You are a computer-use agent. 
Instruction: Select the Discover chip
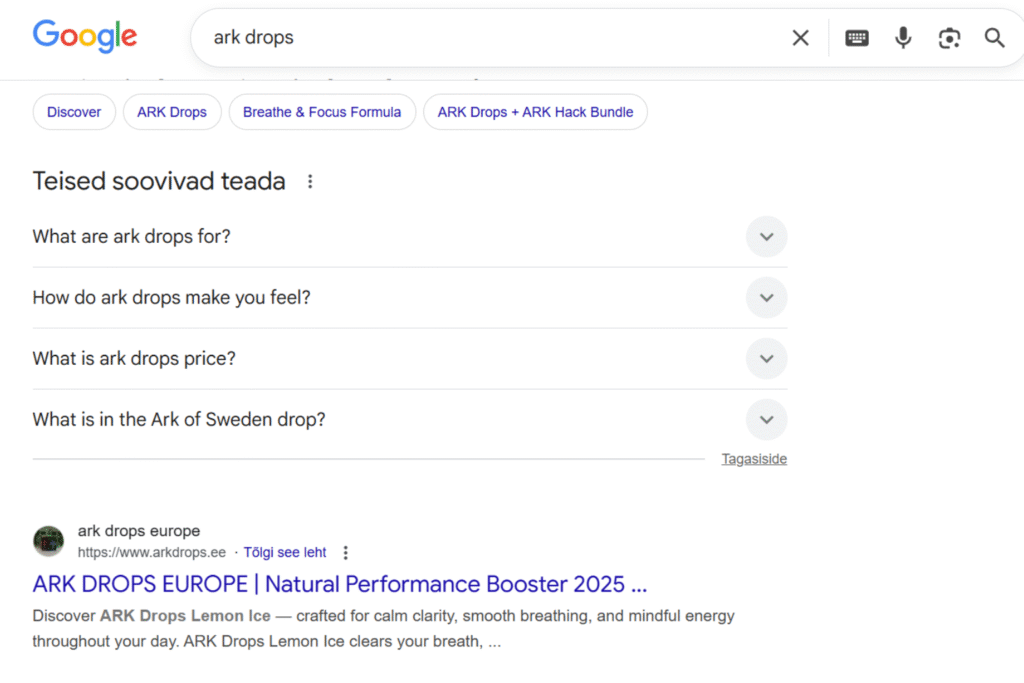(x=74, y=112)
